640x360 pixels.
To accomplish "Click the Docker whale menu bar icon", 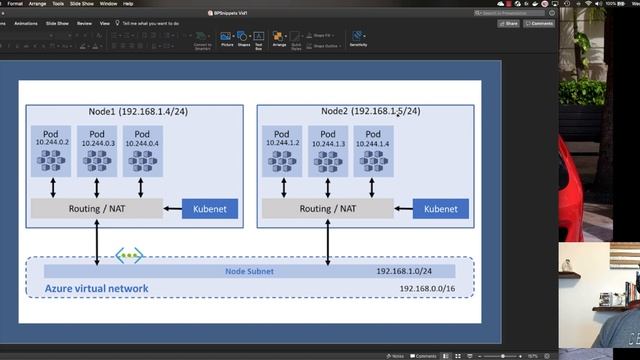I will [535, 4].
